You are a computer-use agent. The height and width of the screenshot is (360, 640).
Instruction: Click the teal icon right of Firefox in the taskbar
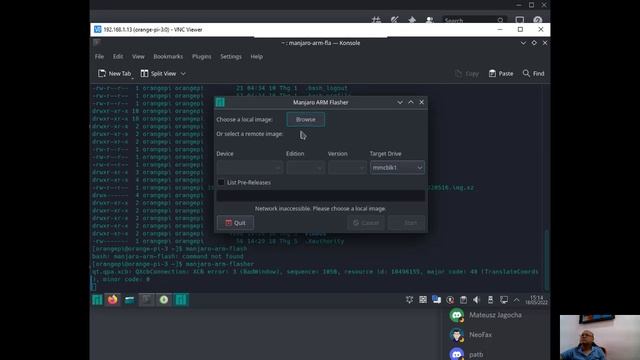click(x=130, y=300)
